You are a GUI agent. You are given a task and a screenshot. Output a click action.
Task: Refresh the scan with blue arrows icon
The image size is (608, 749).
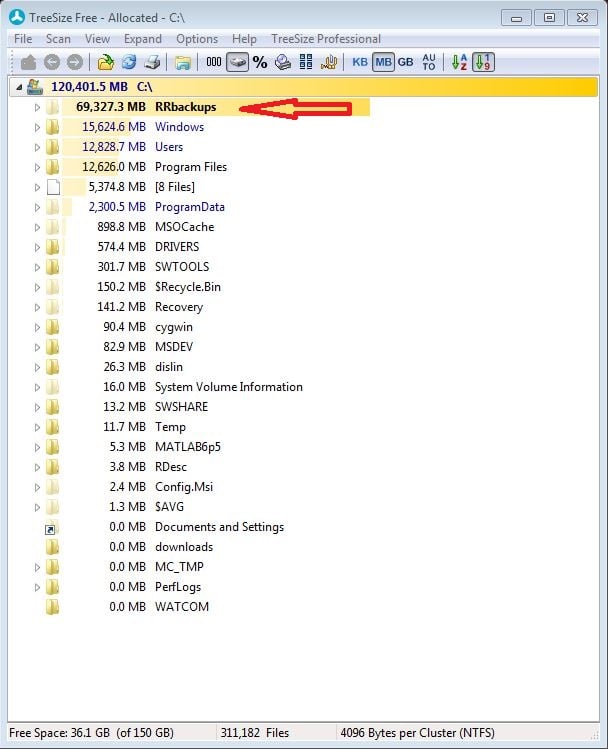[129, 62]
